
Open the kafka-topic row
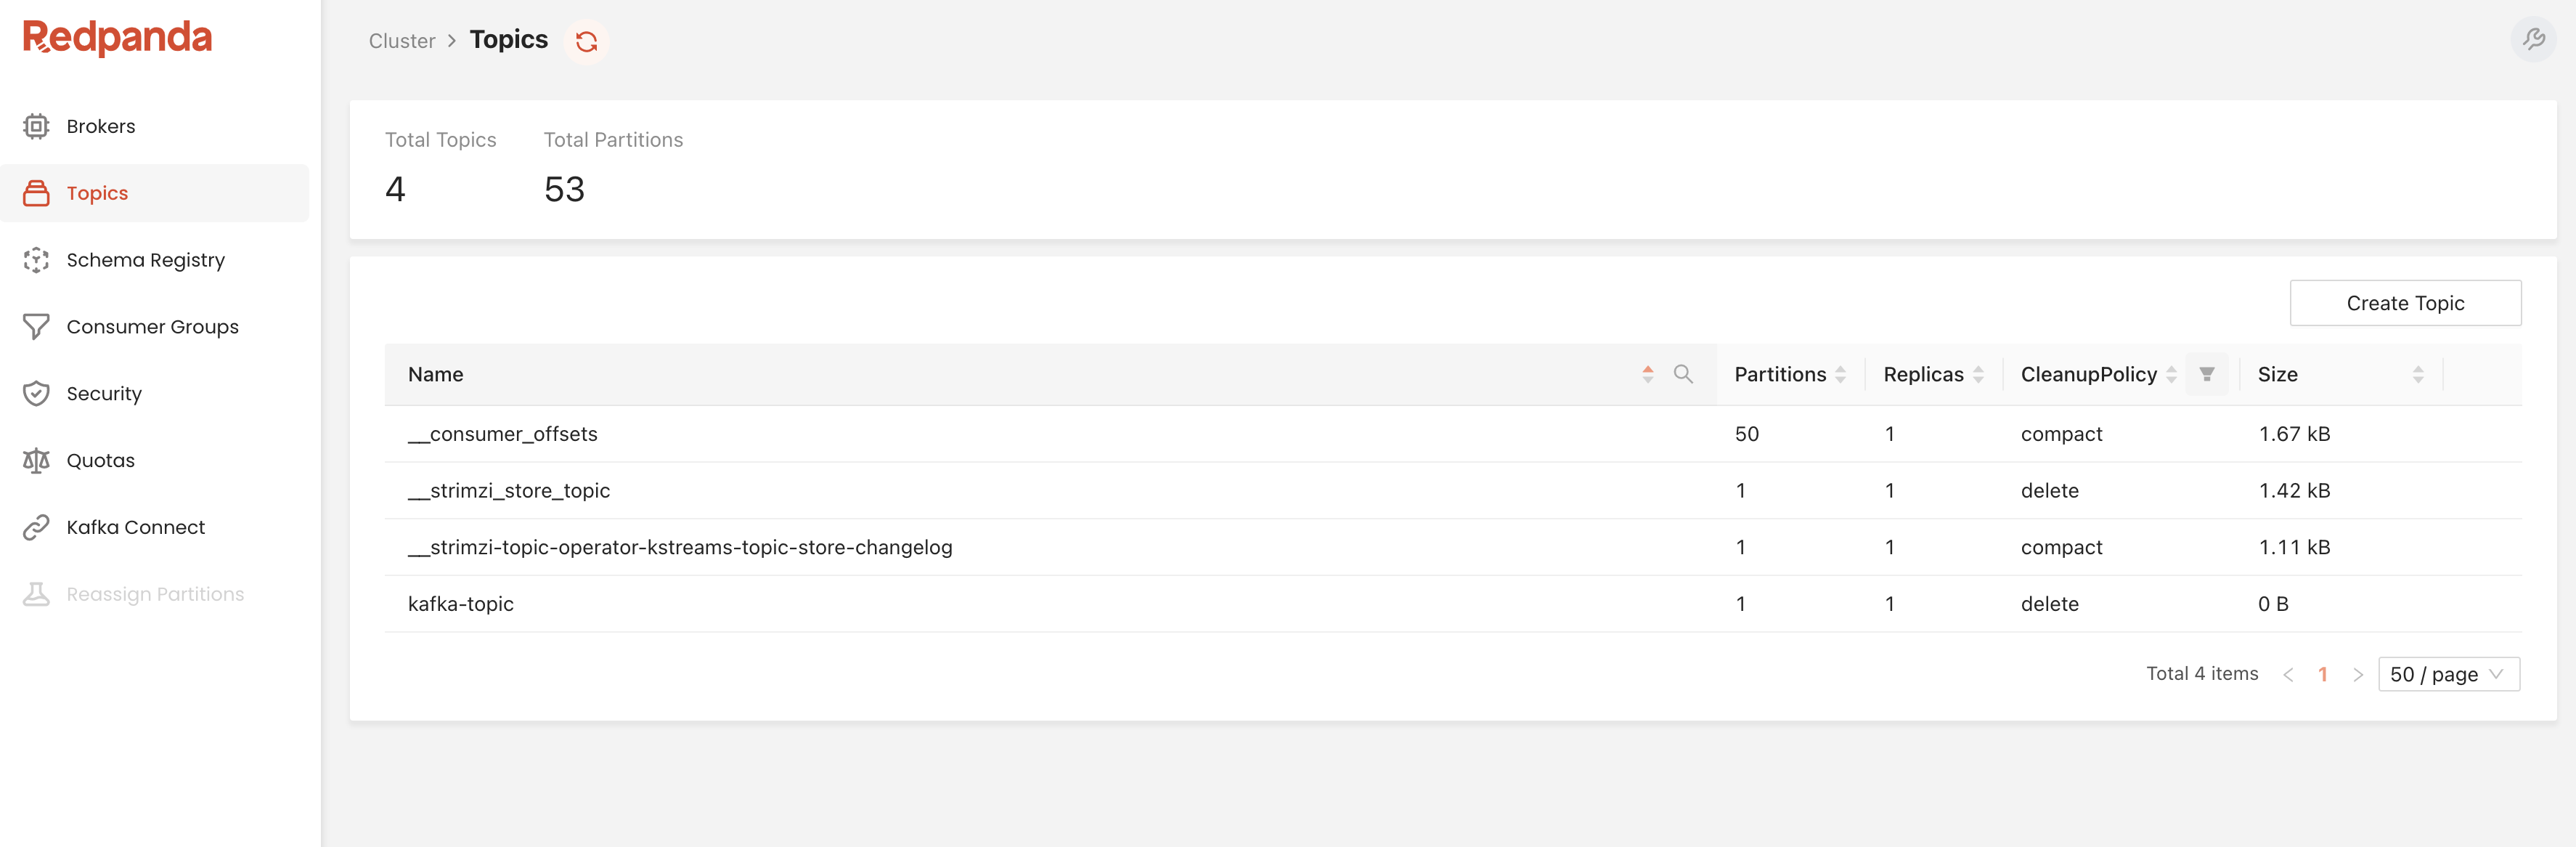coord(461,604)
